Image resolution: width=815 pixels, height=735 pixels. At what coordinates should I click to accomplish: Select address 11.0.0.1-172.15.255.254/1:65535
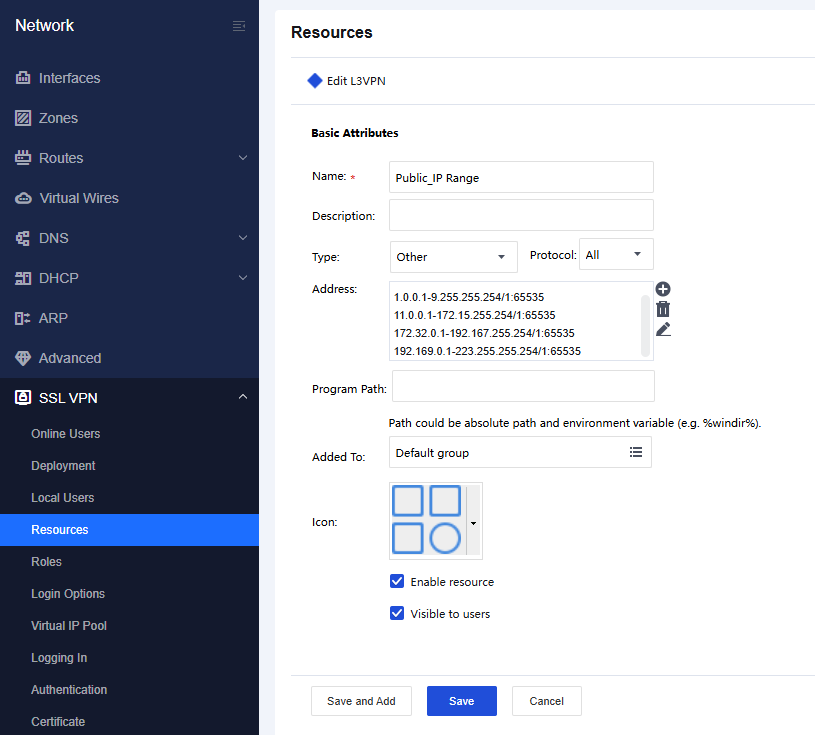pyautogui.click(x=475, y=315)
